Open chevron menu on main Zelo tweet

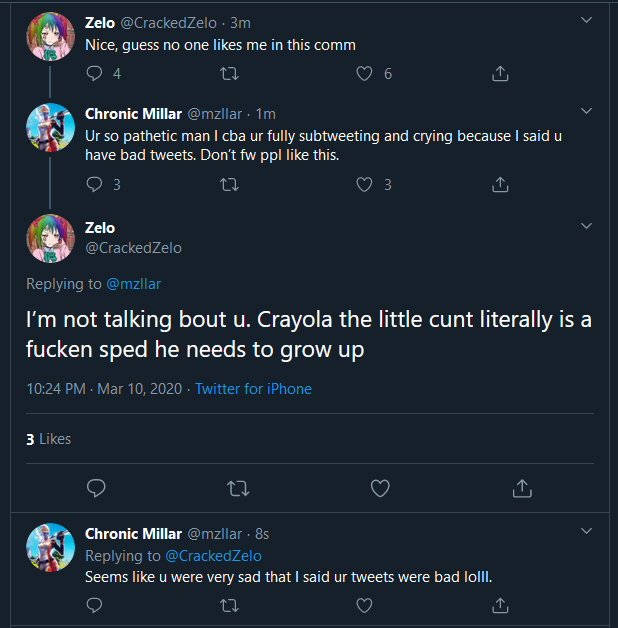(x=586, y=227)
